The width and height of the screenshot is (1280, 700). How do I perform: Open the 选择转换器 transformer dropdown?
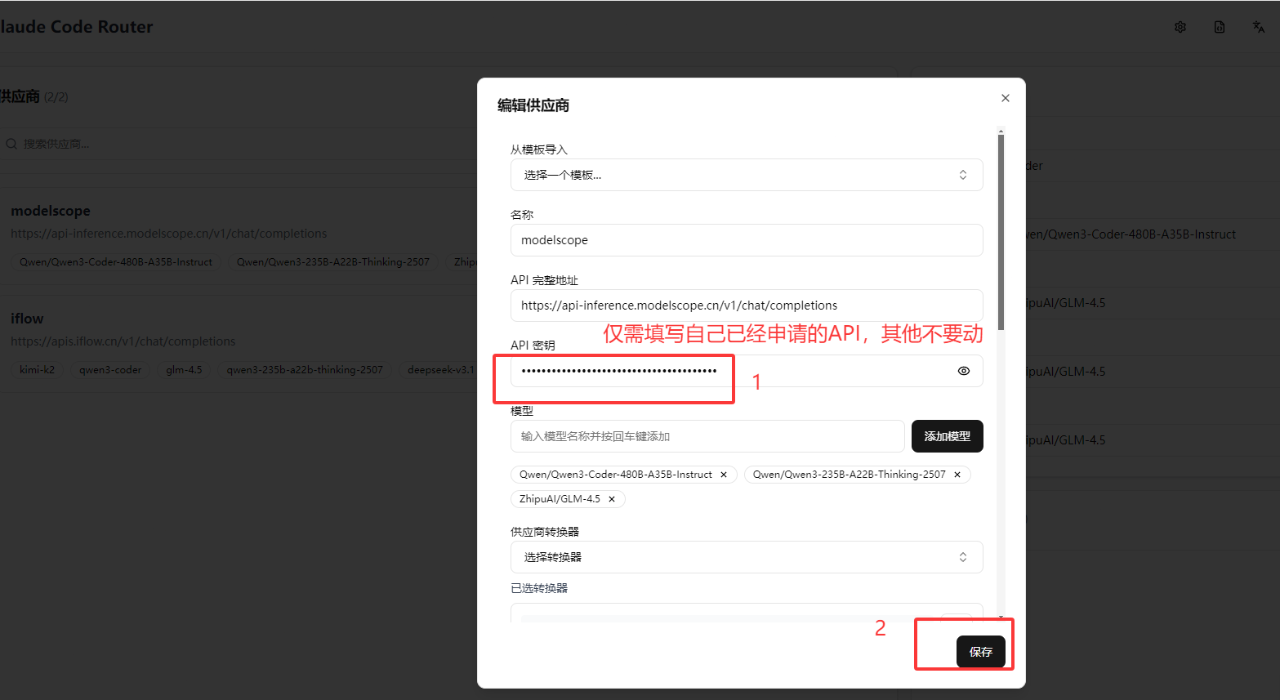pyautogui.click(x=746, y=557)
